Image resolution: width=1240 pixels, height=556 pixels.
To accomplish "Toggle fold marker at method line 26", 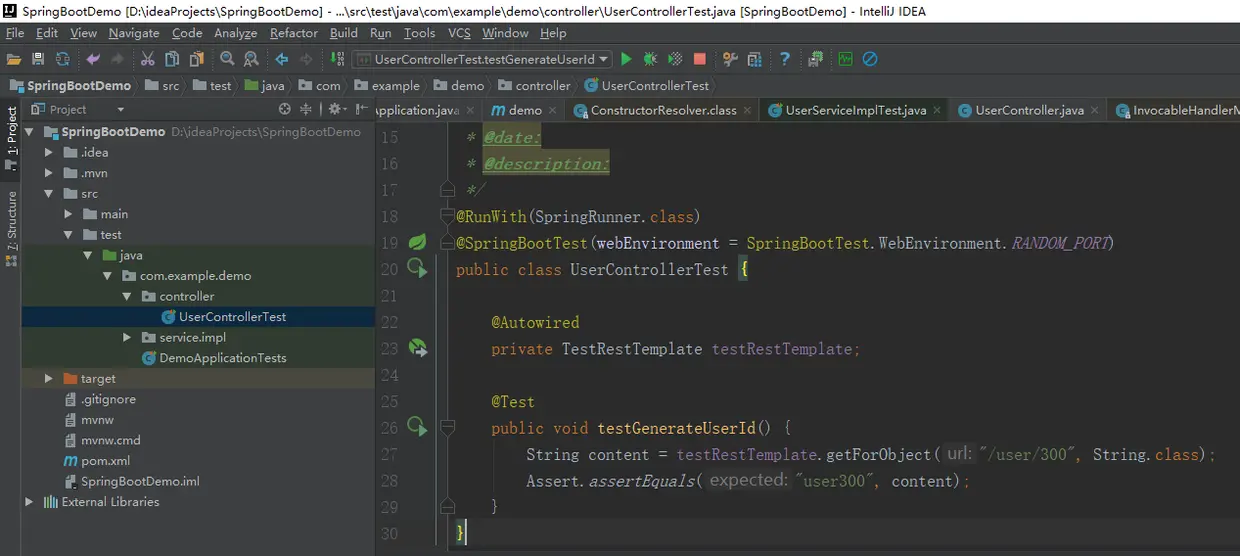I will tap(447, 428).
